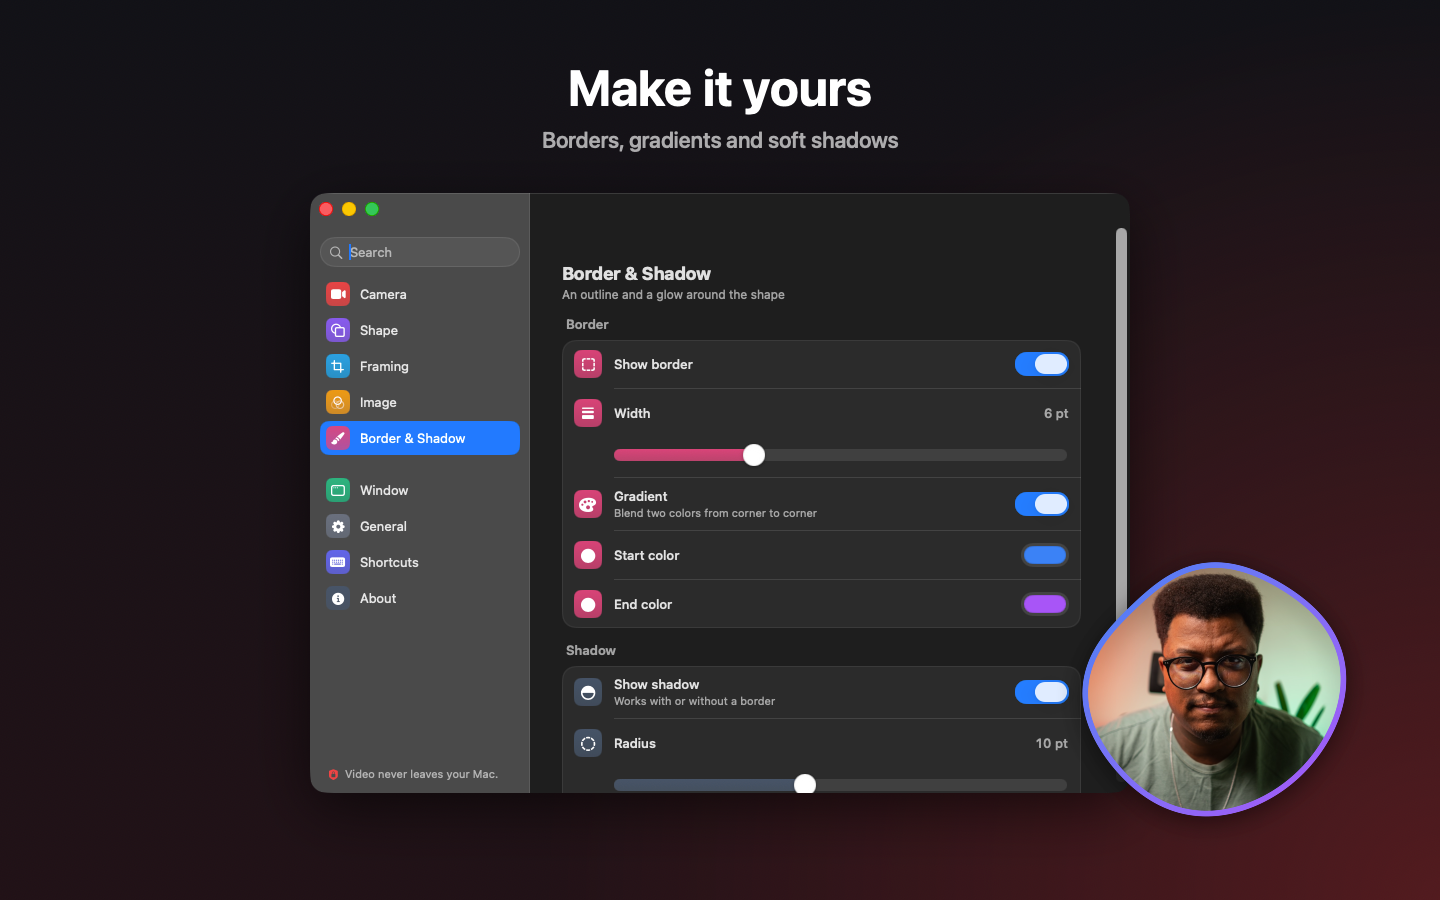Toggle the Show border switch

(1042, 364)
